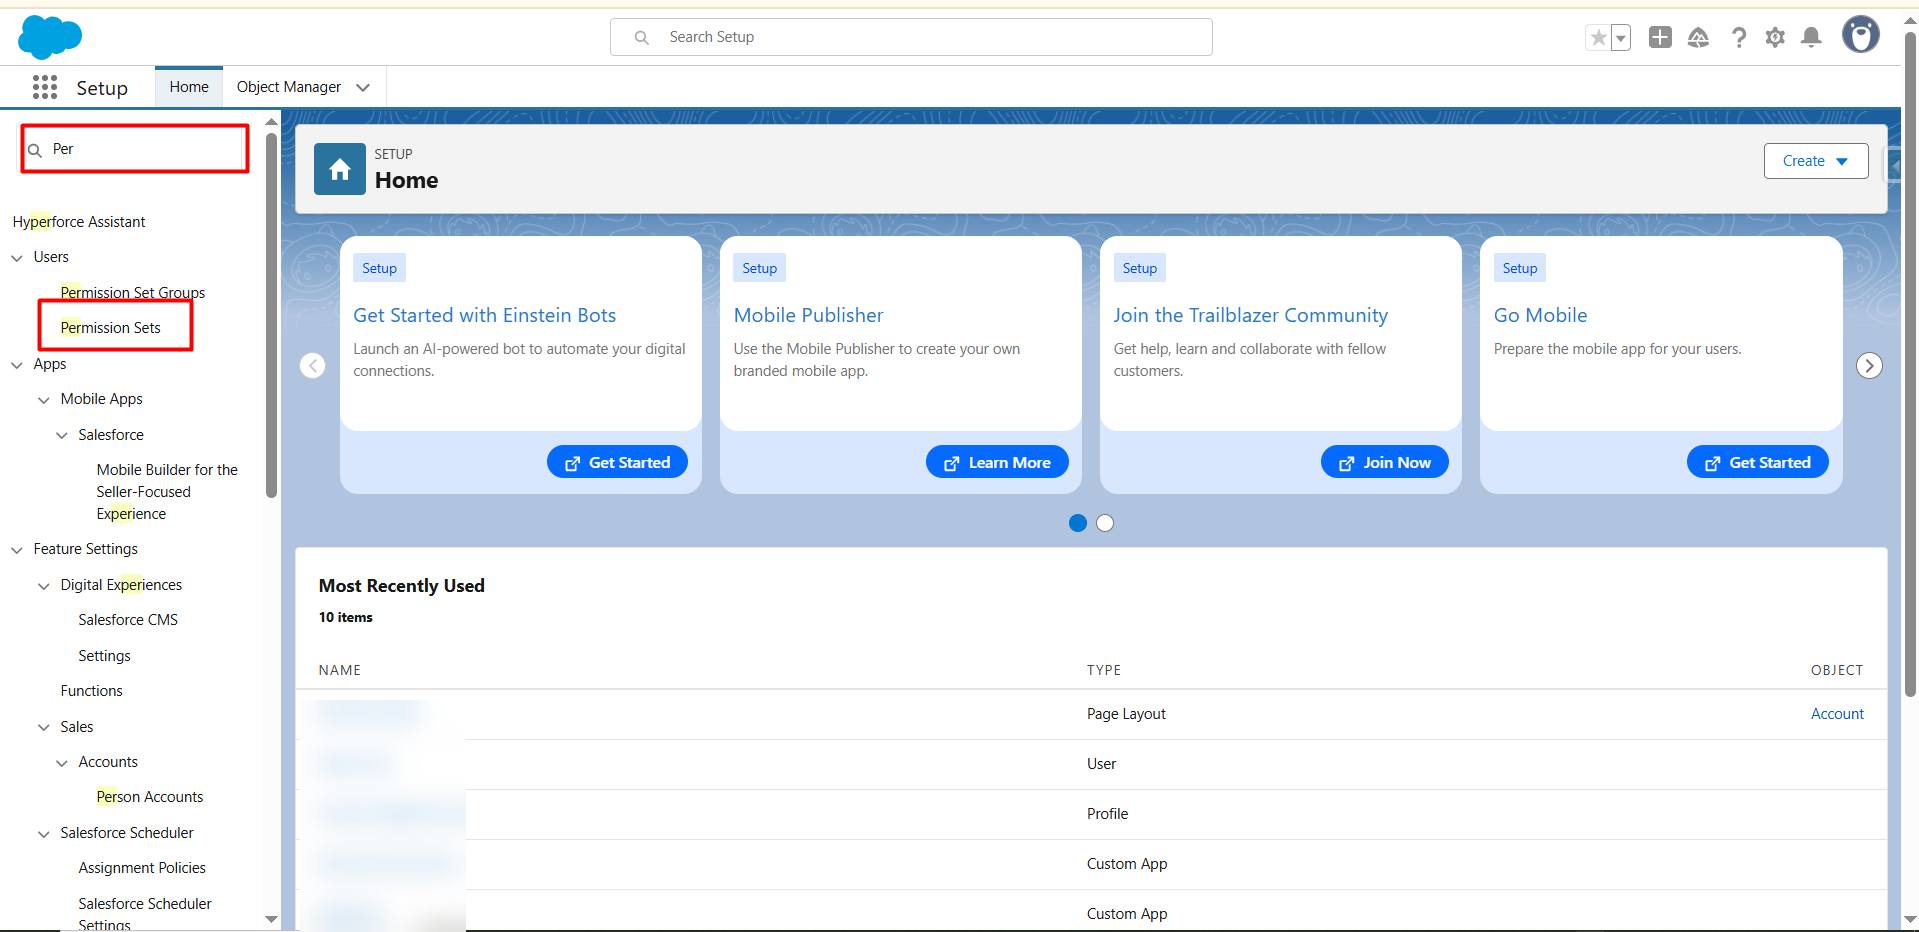Click the Trailhead guidance icon
This screenshot has width=1919, height=932.
click(x=1698, y=38)
